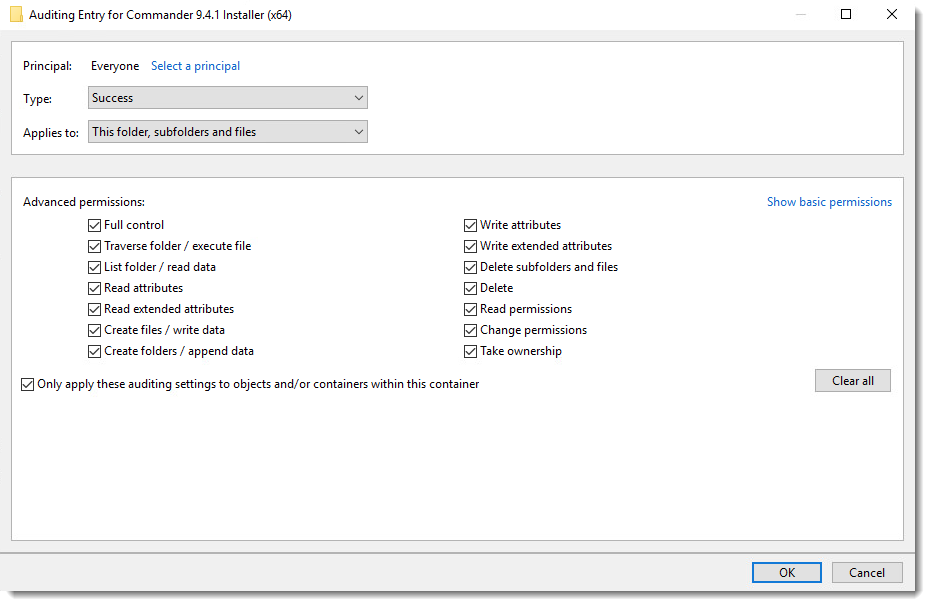Viewport: 930px width, 606px height.
Task: Disable Change permissions auditing
Action: pos(470,329)
